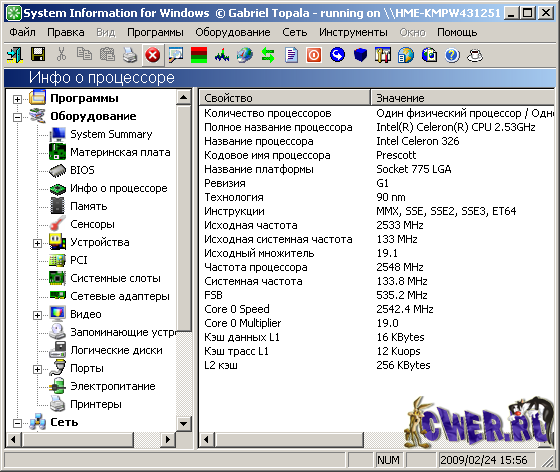
Task: Open the Сеть menu in menu bar
Action: click(x=295, y=32)
